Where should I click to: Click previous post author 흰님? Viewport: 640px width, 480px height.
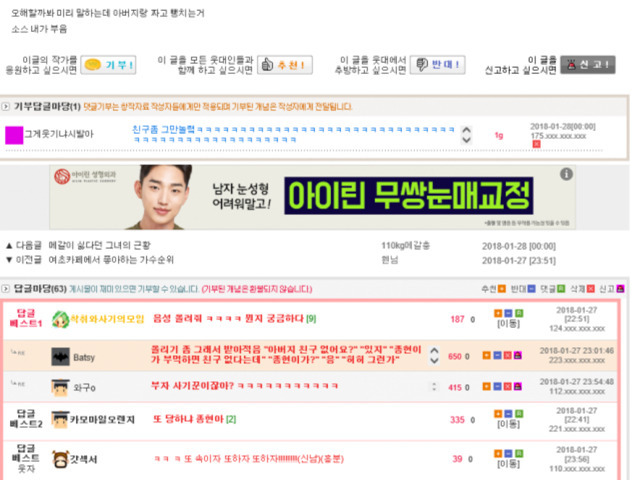tap(390, 260)
